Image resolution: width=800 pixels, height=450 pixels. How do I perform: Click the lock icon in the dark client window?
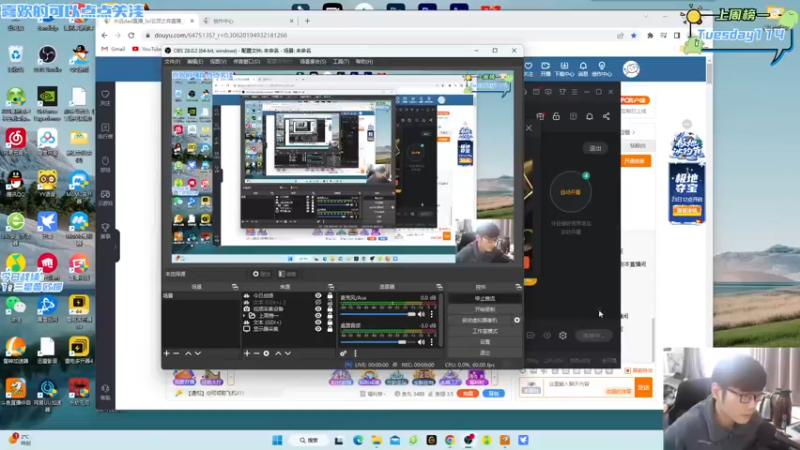pyautogui.click(x=556, y=116)
